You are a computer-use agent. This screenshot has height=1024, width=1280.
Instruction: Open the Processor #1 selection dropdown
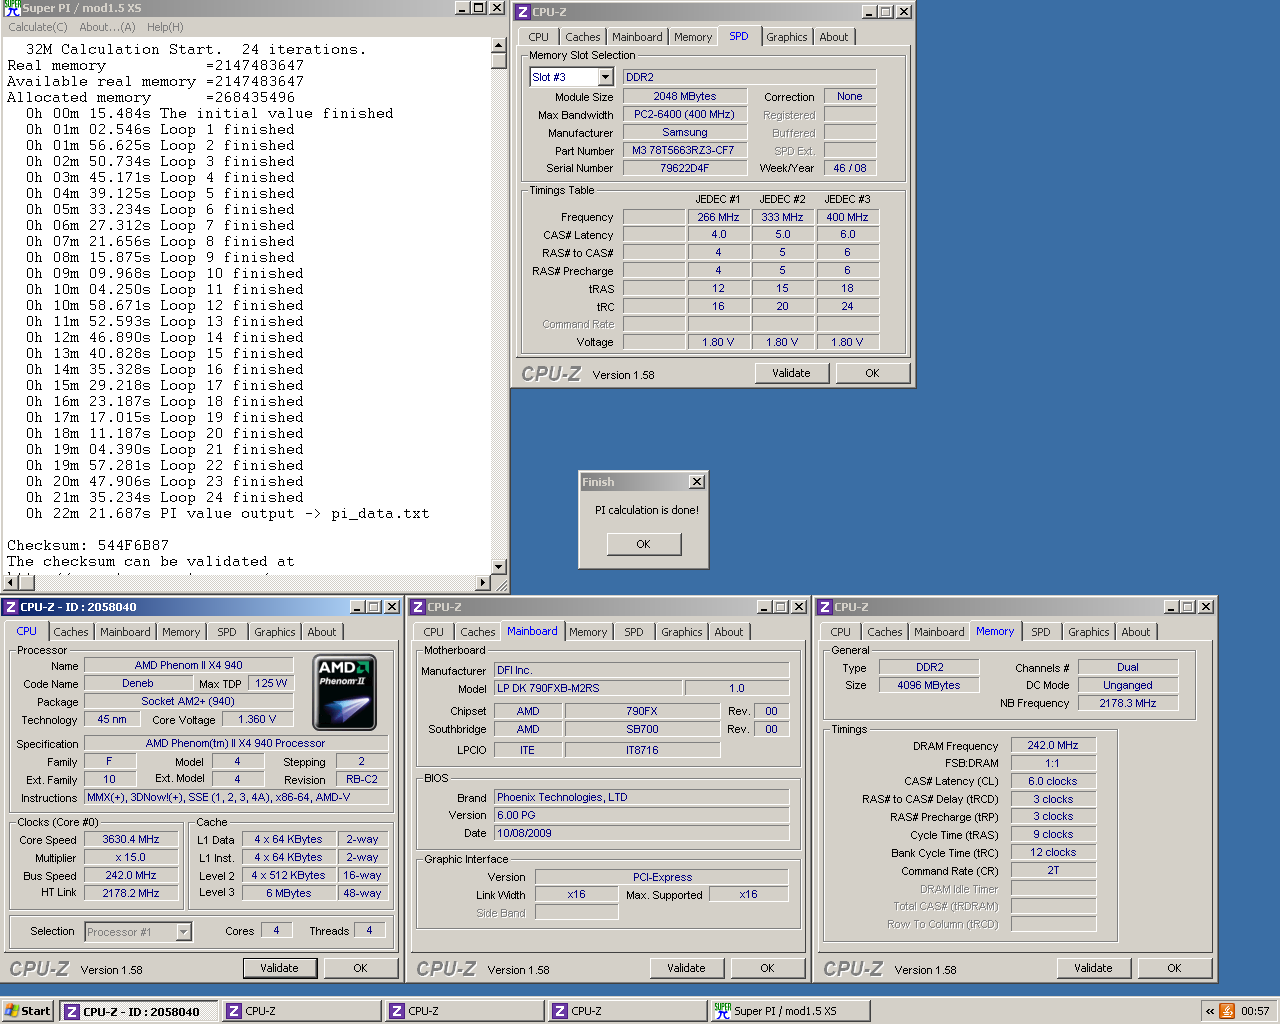coord(183,932)
